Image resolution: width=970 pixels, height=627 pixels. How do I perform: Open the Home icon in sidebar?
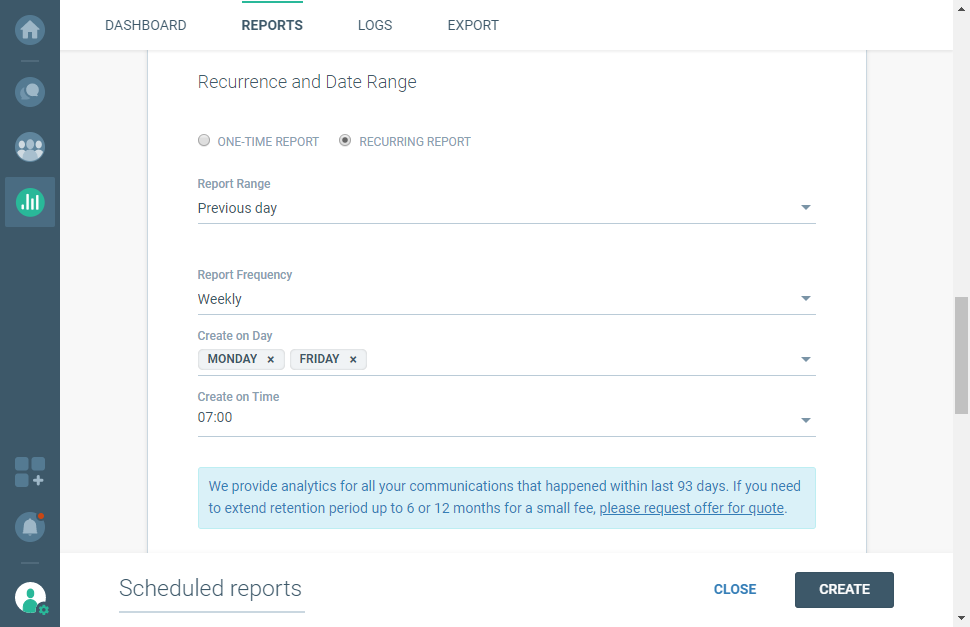30,29
